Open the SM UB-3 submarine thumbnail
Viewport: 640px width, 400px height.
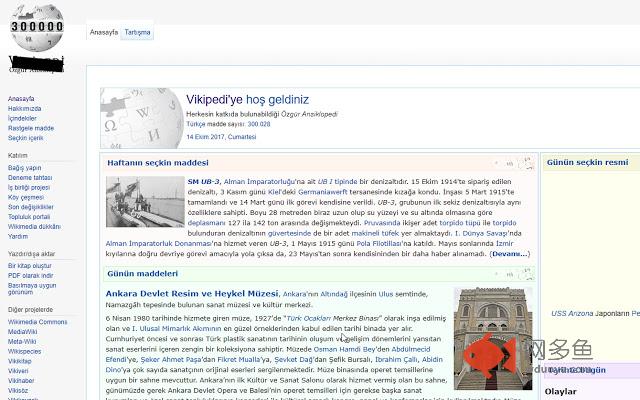pos(145,202)
